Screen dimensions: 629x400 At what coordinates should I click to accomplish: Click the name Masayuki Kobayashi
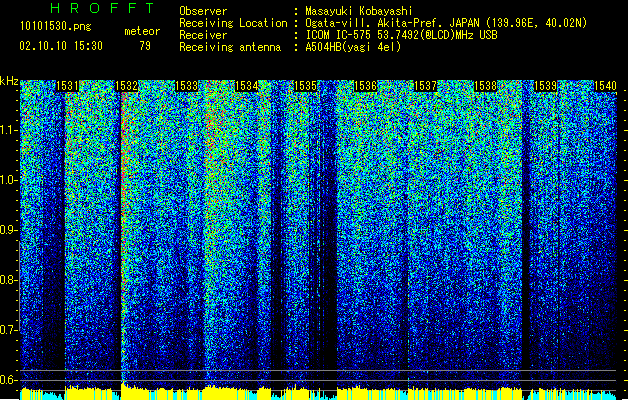(x=359, y=11)
